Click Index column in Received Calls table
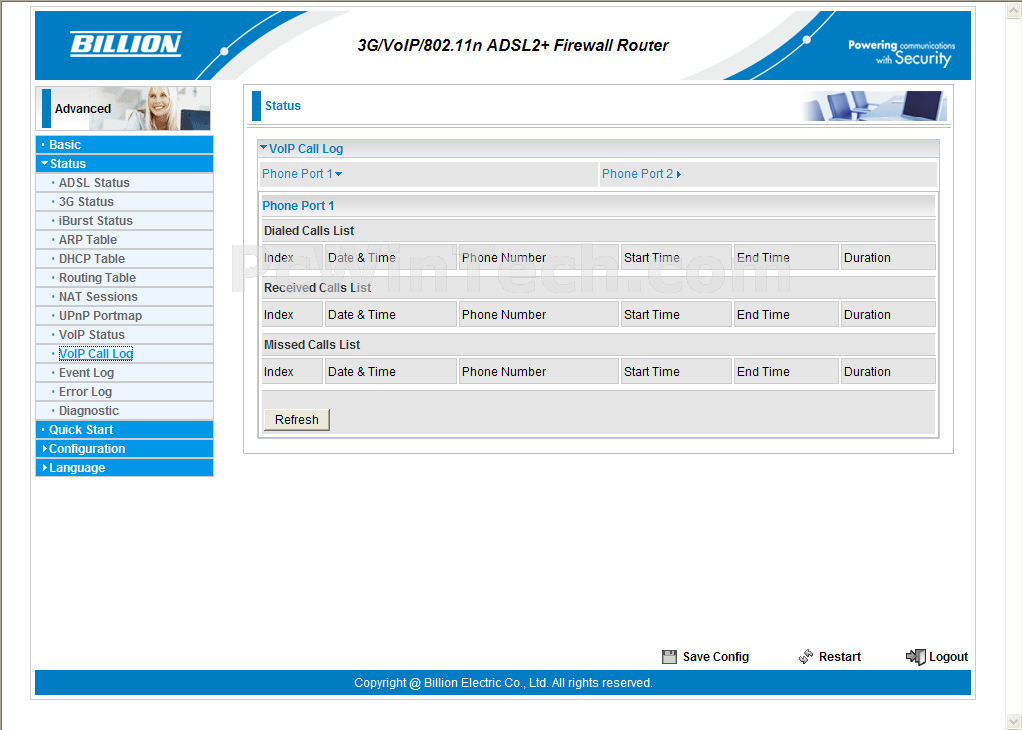This screenshot has height=730, width=1022. point(292,315)
